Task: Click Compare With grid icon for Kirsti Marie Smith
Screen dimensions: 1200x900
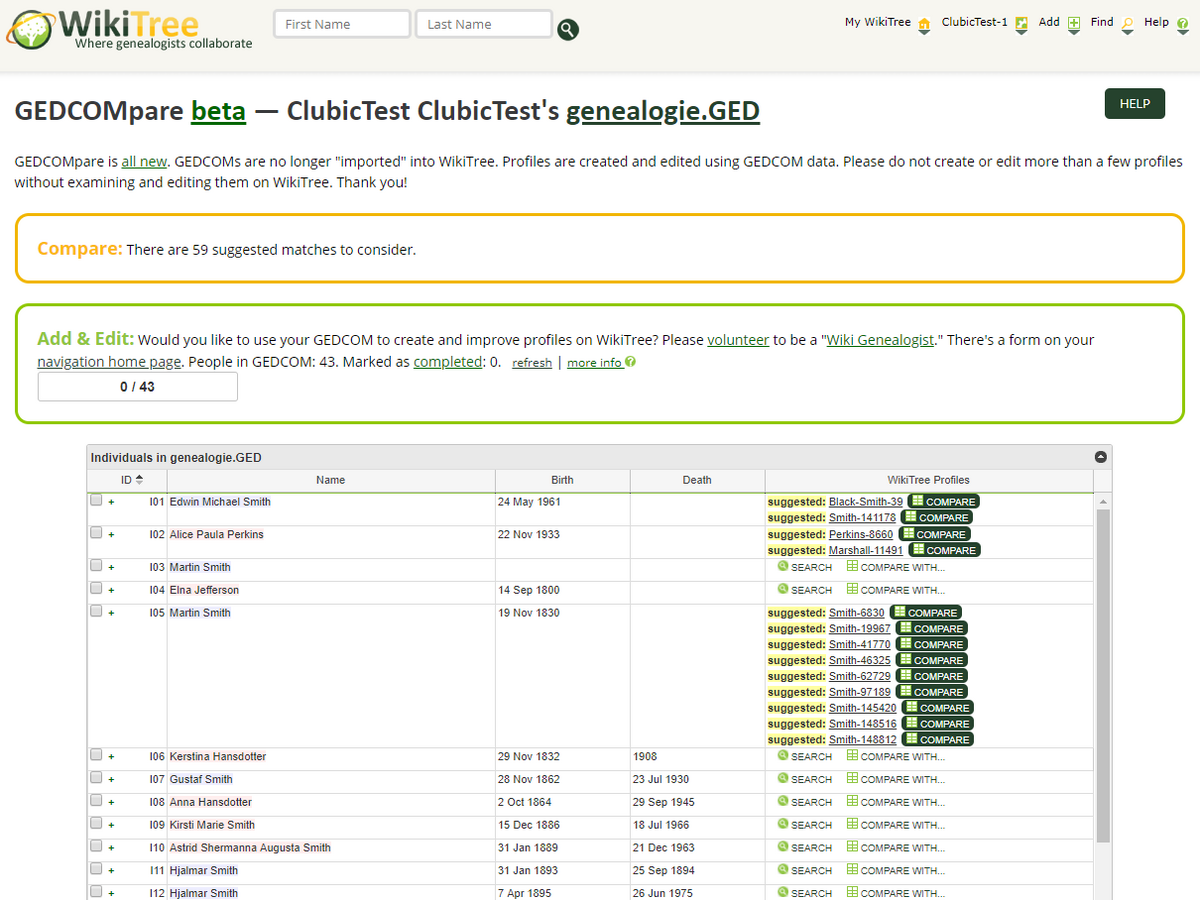Action: point(852,824)
